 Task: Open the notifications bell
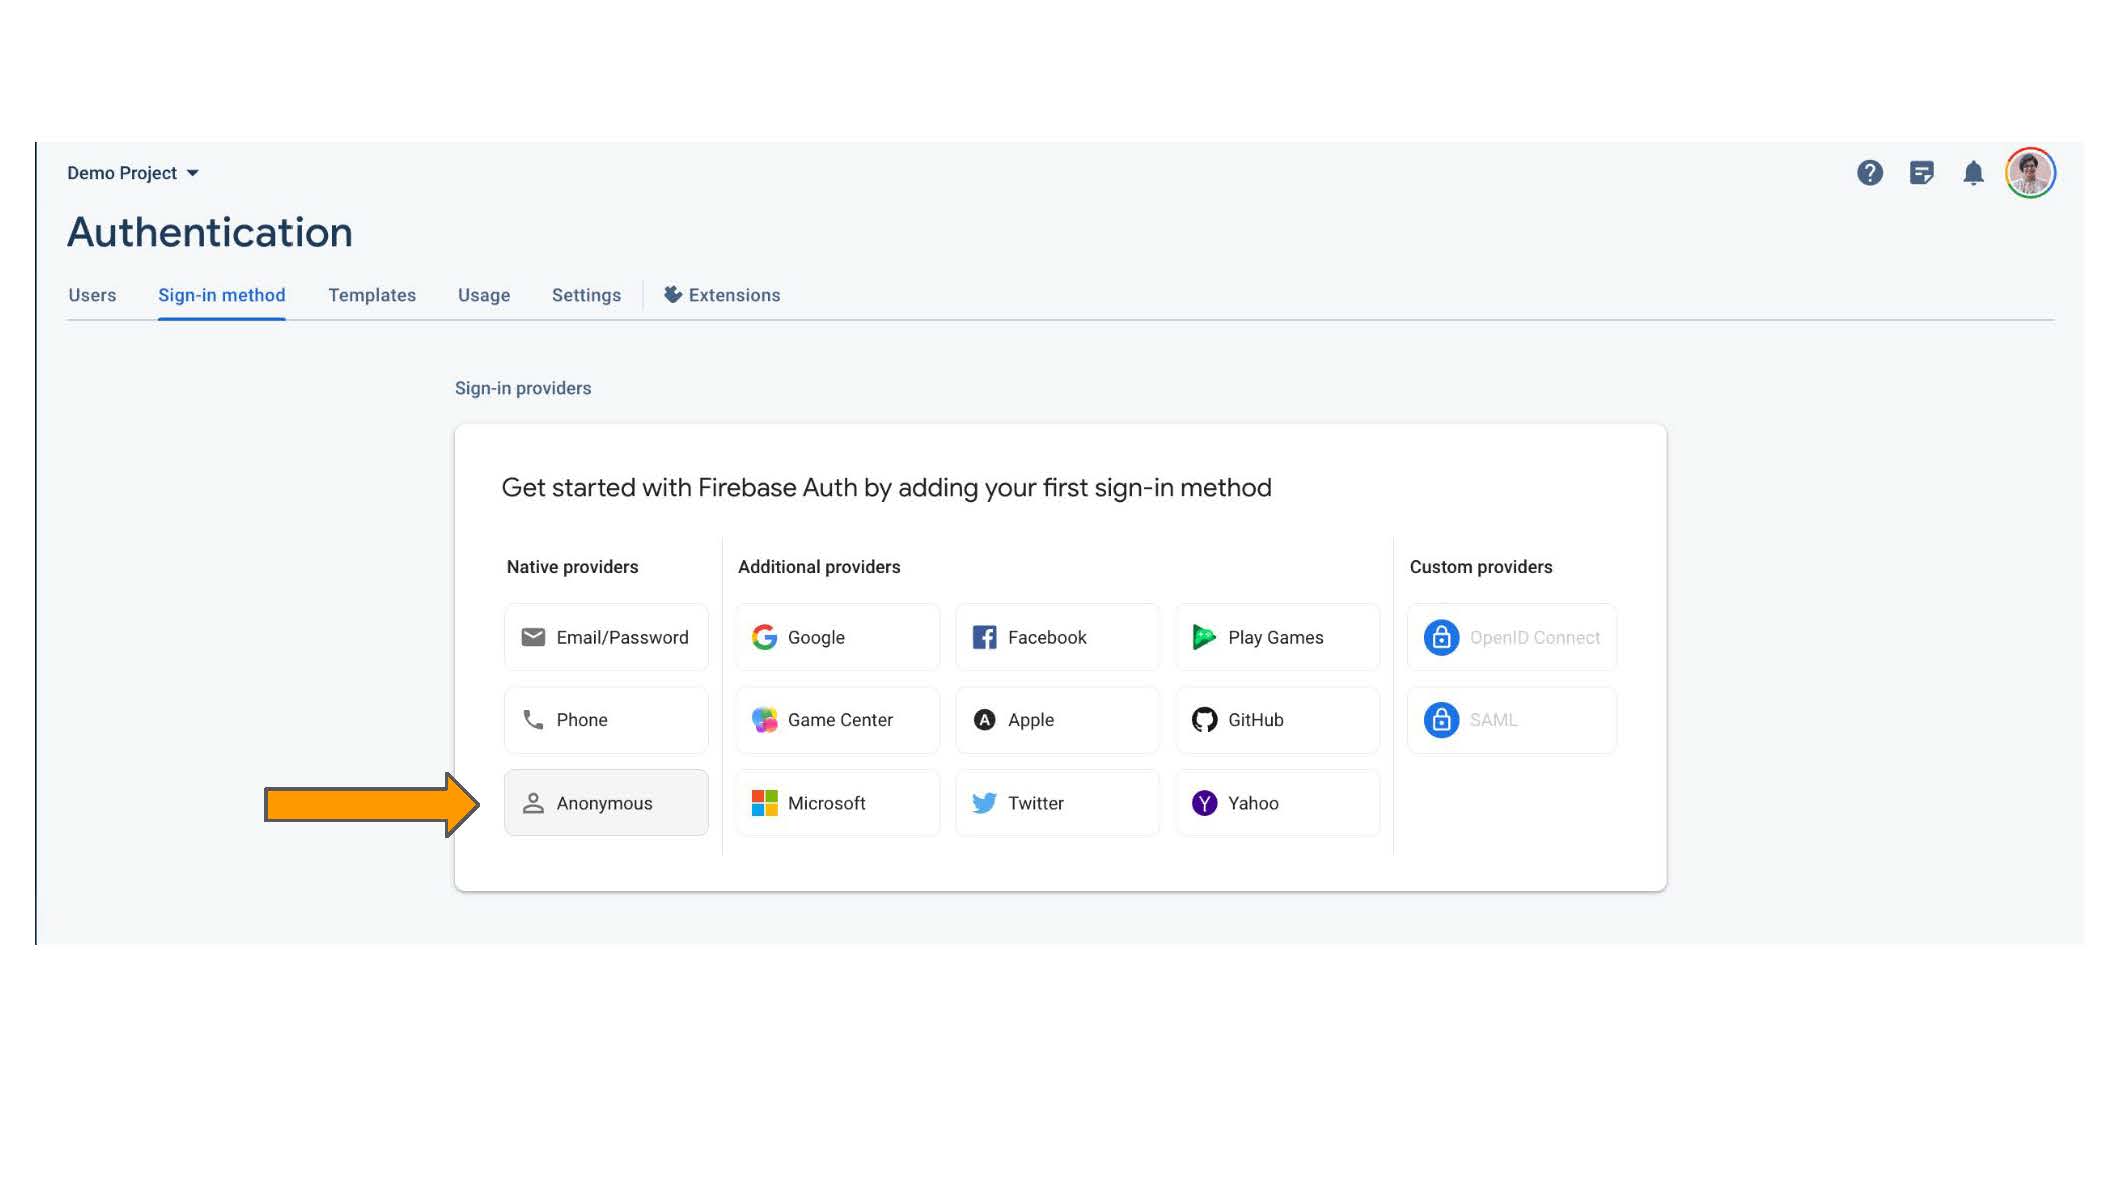(x=1973, y=173)
